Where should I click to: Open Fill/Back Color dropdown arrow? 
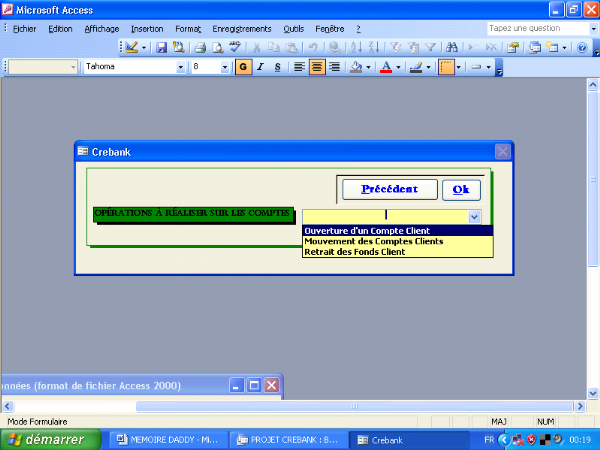(368, 67)
